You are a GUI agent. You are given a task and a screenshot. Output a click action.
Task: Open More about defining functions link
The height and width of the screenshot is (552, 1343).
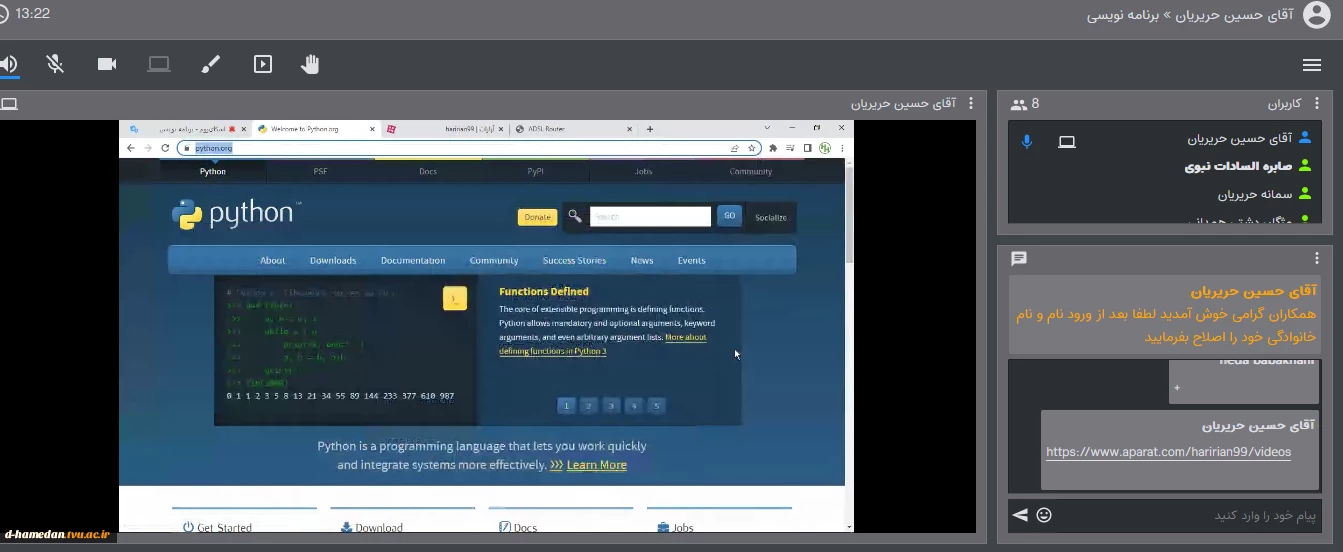(603, 344)
